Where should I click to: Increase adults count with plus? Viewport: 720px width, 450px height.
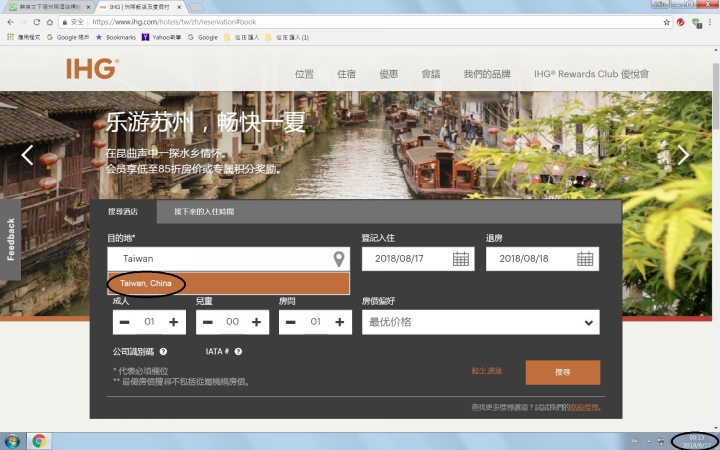click(174, 322)
